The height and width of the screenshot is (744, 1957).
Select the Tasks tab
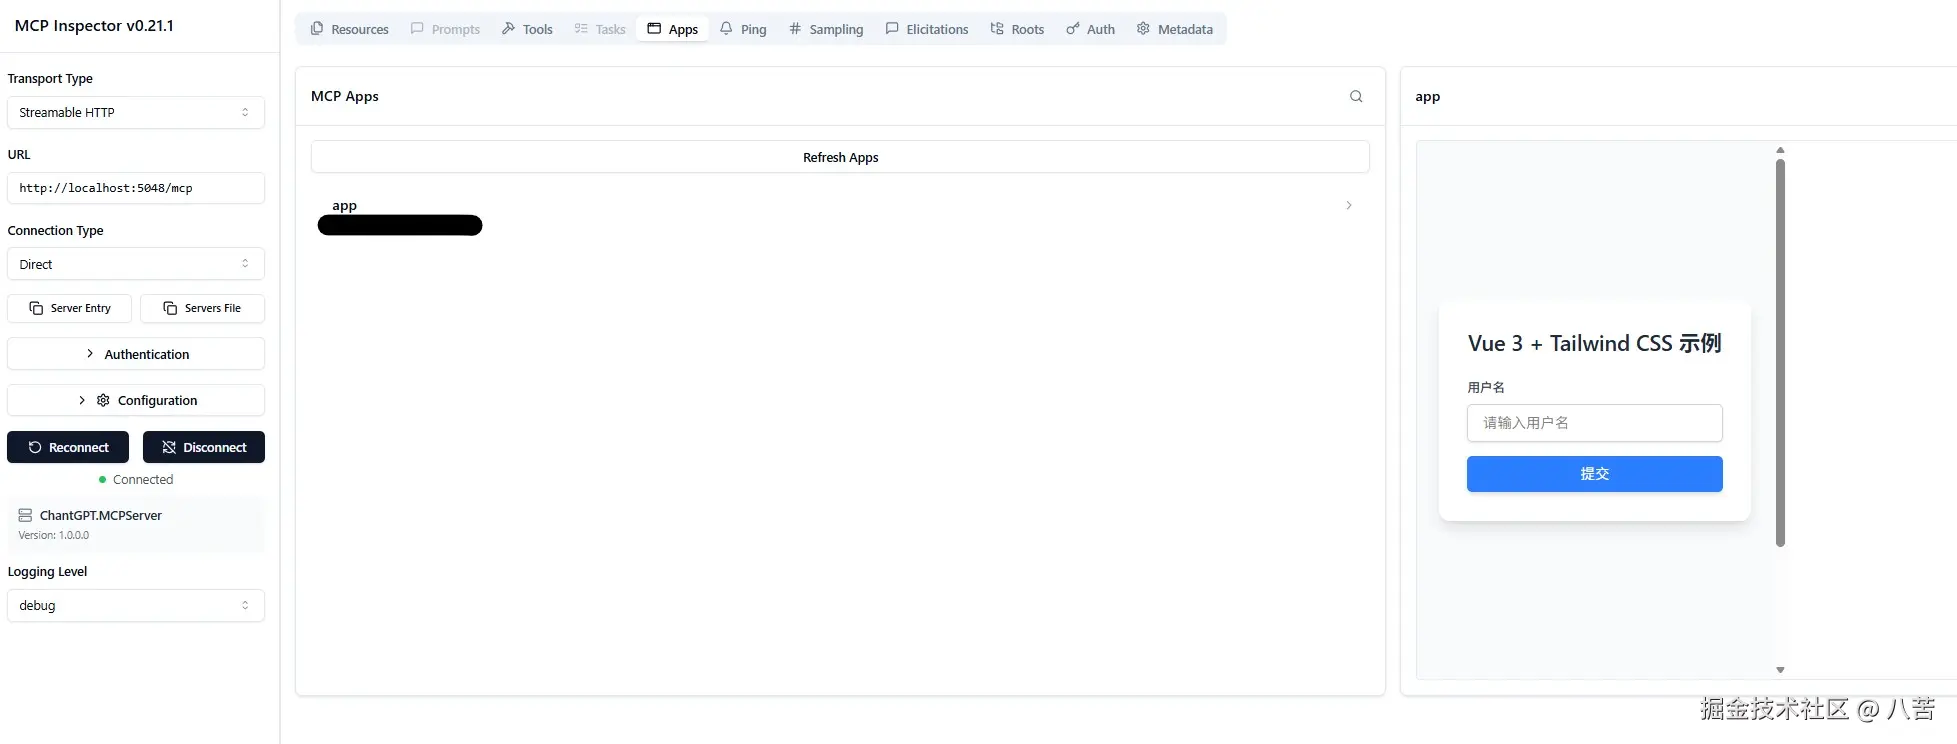point(600,29)
